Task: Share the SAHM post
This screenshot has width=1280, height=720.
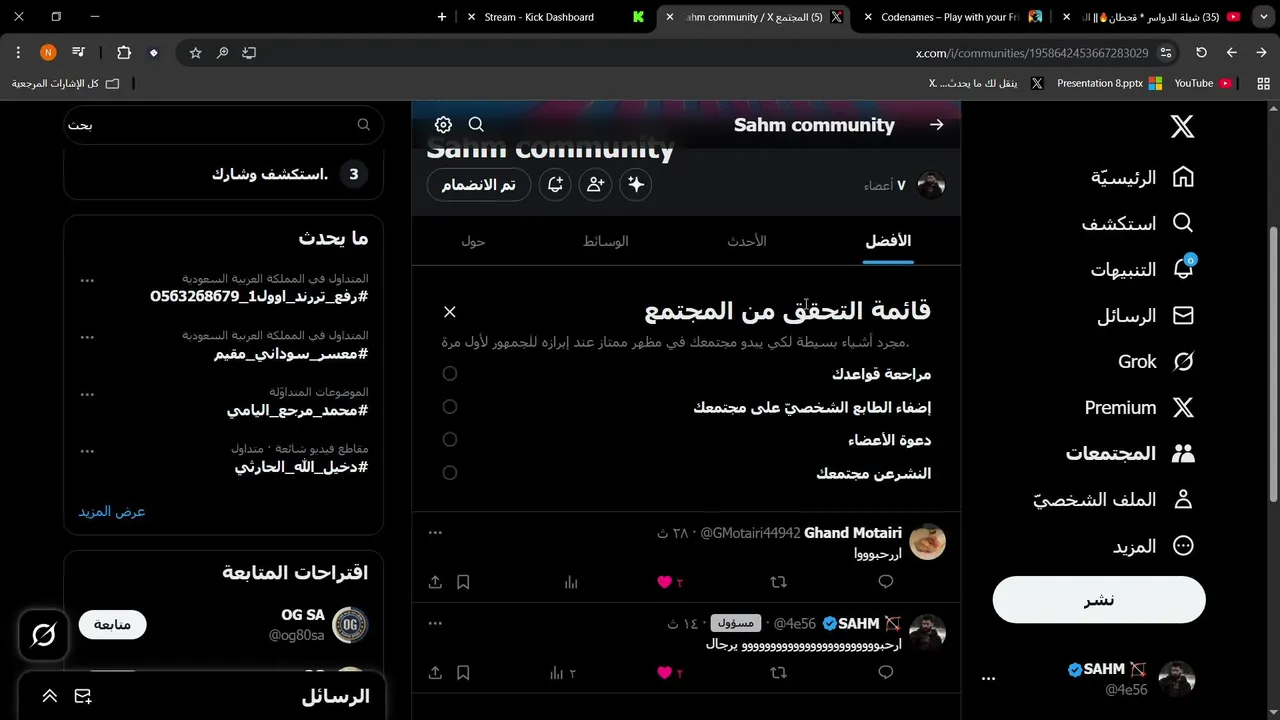Action: 435,673
